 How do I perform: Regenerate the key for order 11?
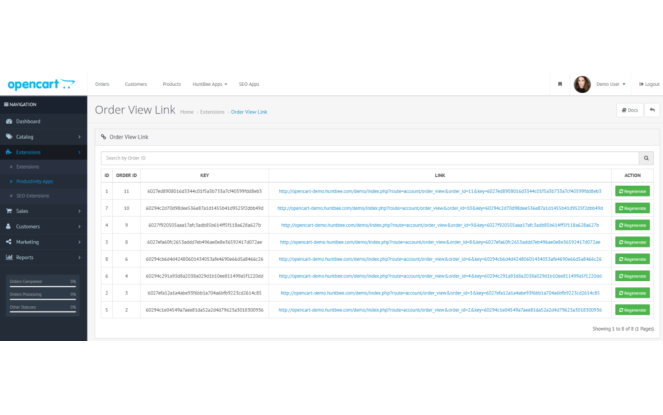[x=632, y=191]
